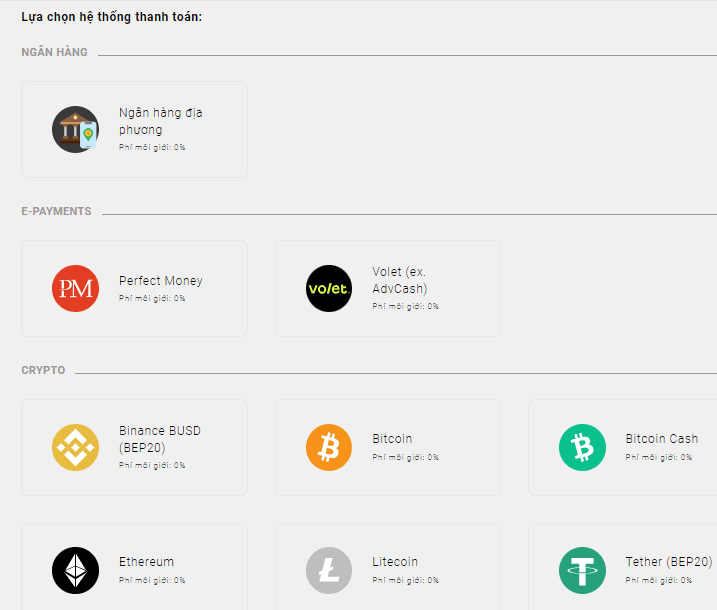This screenshot has height=610, width=717.
Task: Click the E-PAYMENTS section heading
Action: (56, 211)
